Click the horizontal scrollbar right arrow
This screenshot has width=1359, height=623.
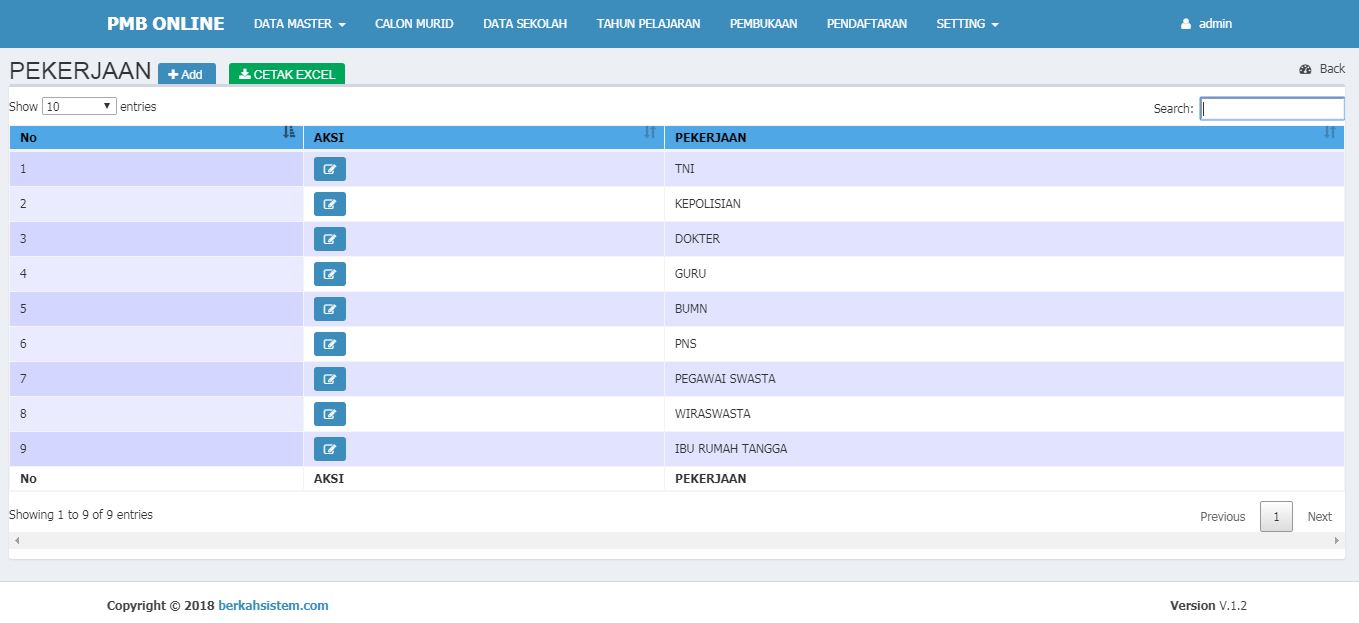click(1337, 540)
